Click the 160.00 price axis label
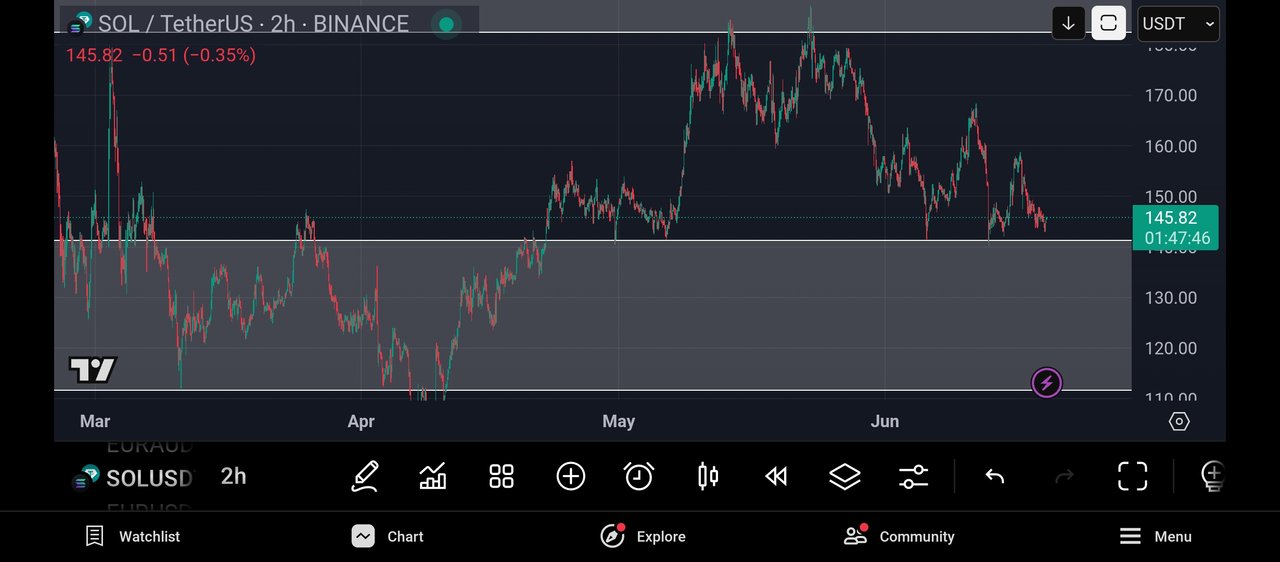This screenshot has width=1280, height=562. pyautogui.click(x=1171, y=146)
